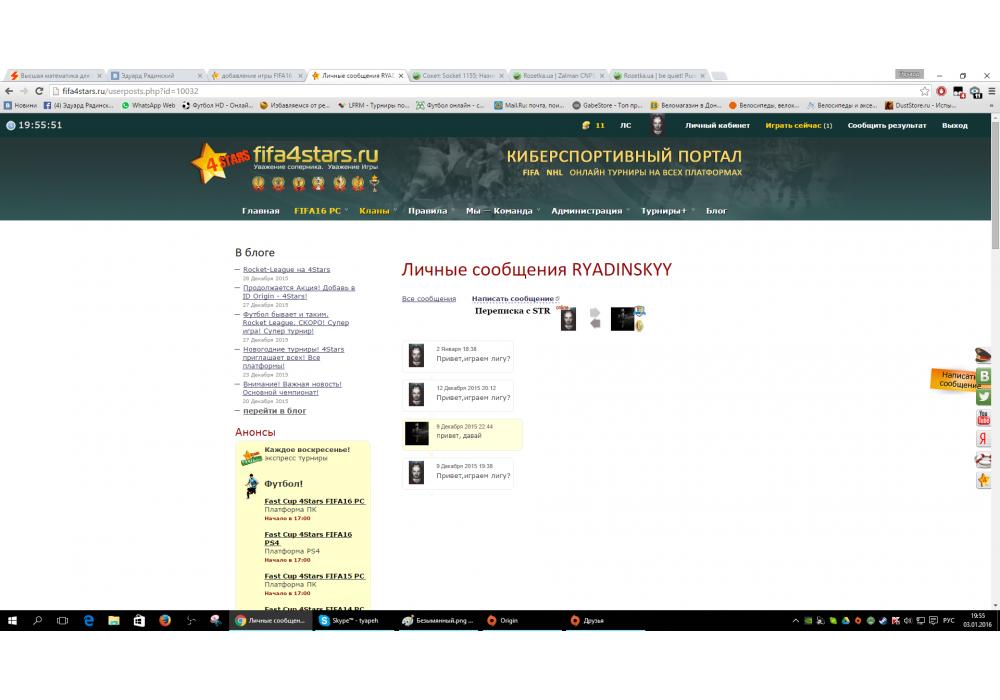The width and height of the screenshot is (1000, 700).
Task: Click the browser reload button
Action: [x=39, y=91]
